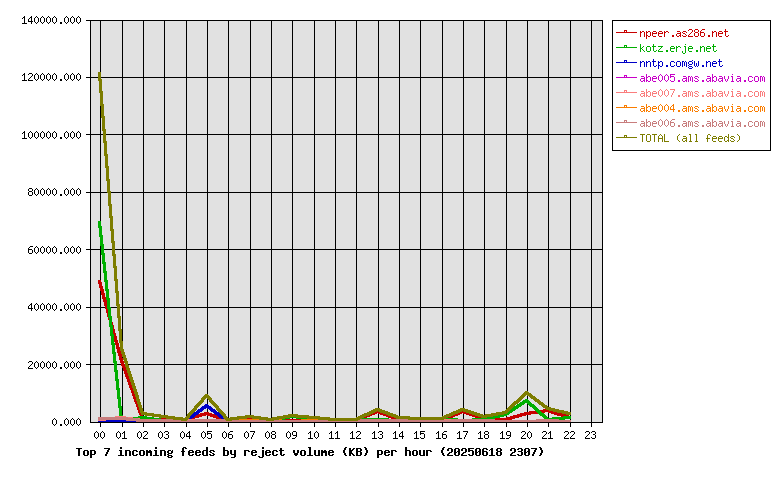Click the 0.000 y-axis label

pos(66,422)
